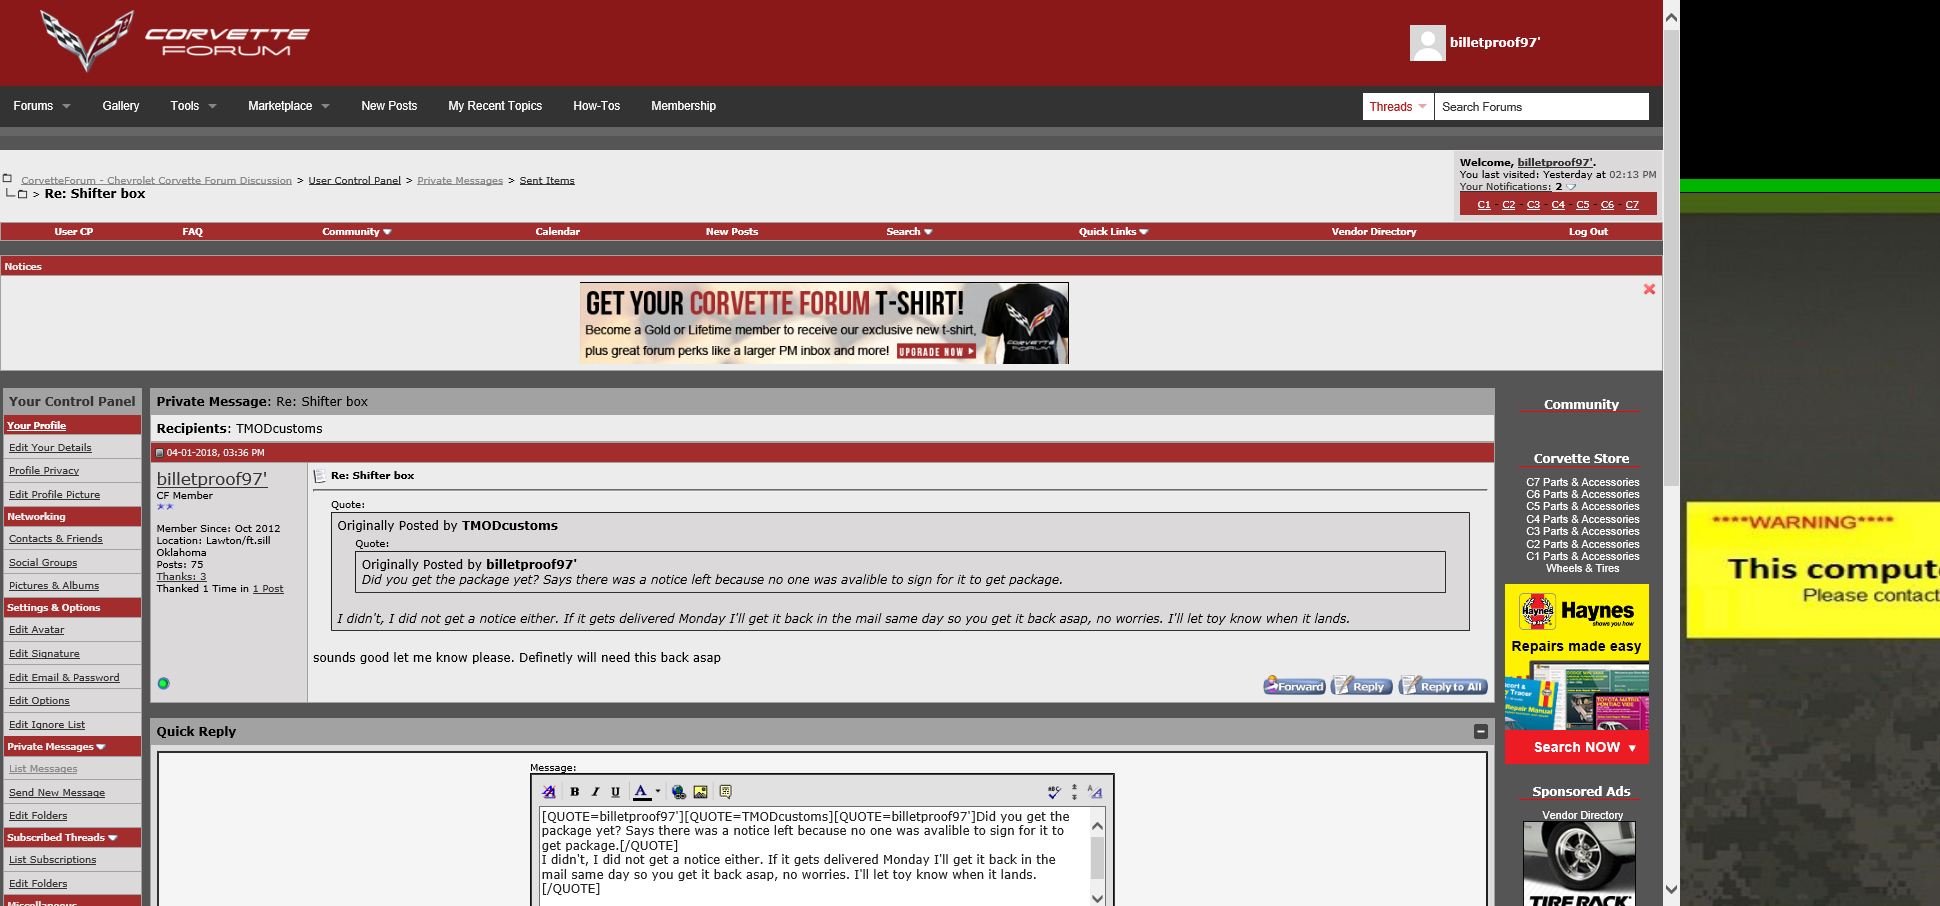Screen dimensions: 1940x906
Task: Click the Insert Image icon
Action: coord(701,792)
